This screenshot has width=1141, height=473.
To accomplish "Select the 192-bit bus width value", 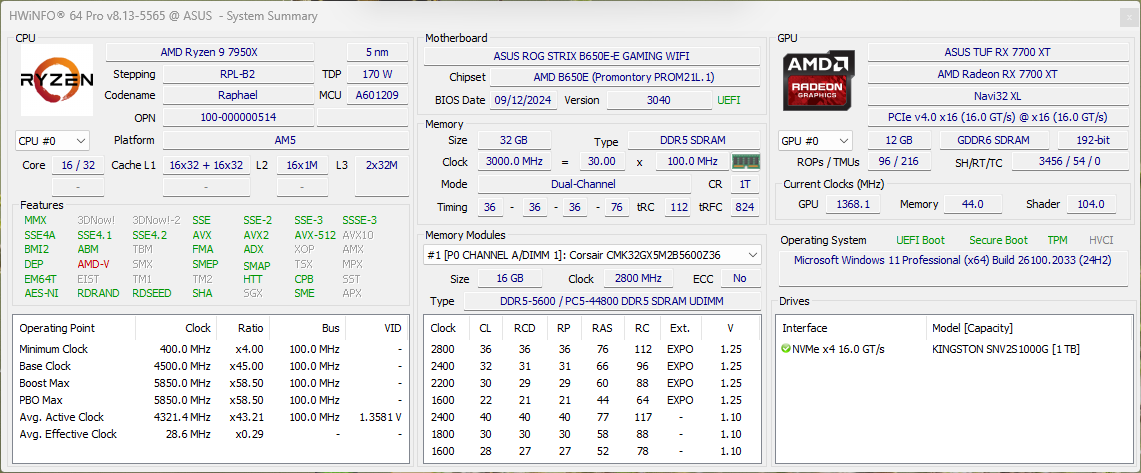I will pyautogui.click(x=1093, y=141).
